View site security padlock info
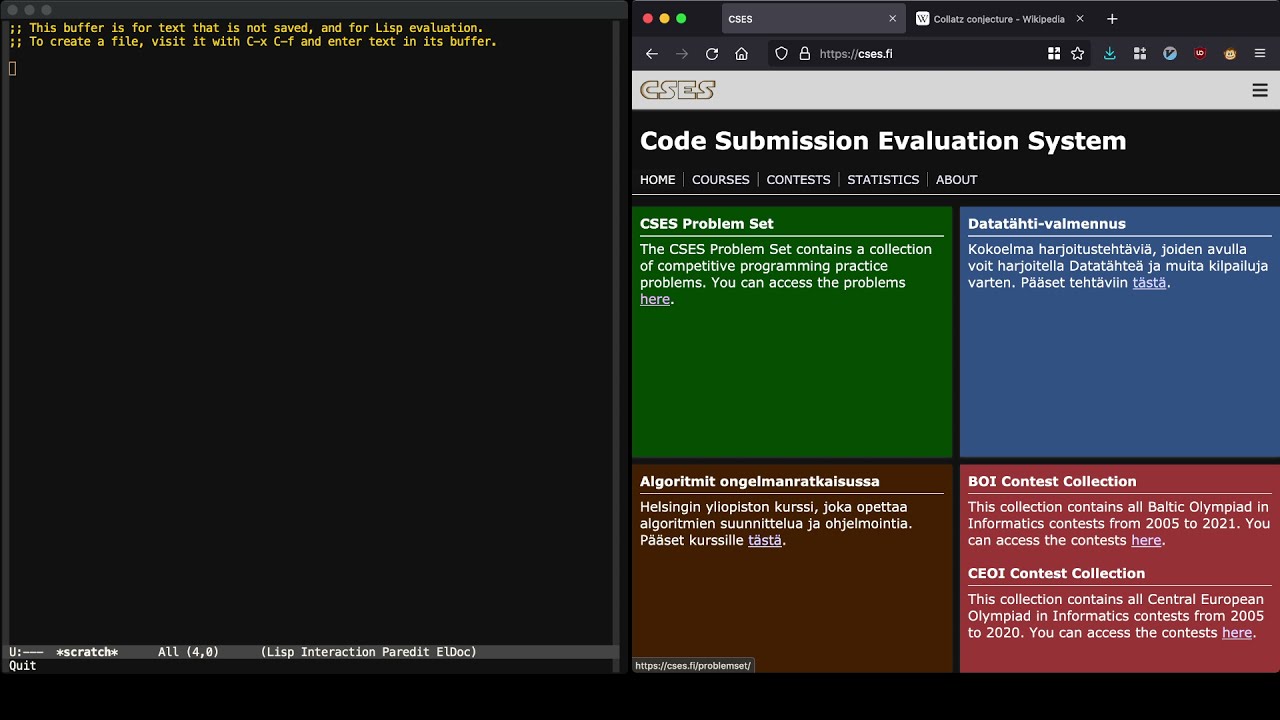1280x720 pixels. click(x=804, y=54)
